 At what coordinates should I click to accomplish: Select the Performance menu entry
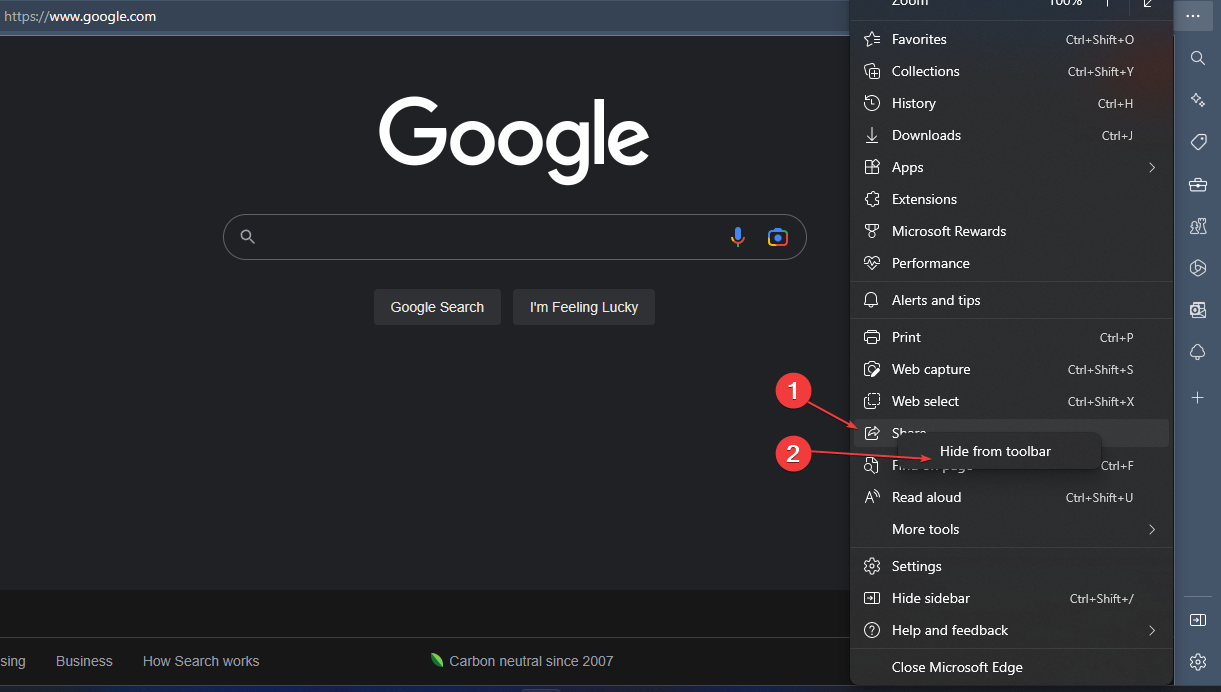(1010, 263)
